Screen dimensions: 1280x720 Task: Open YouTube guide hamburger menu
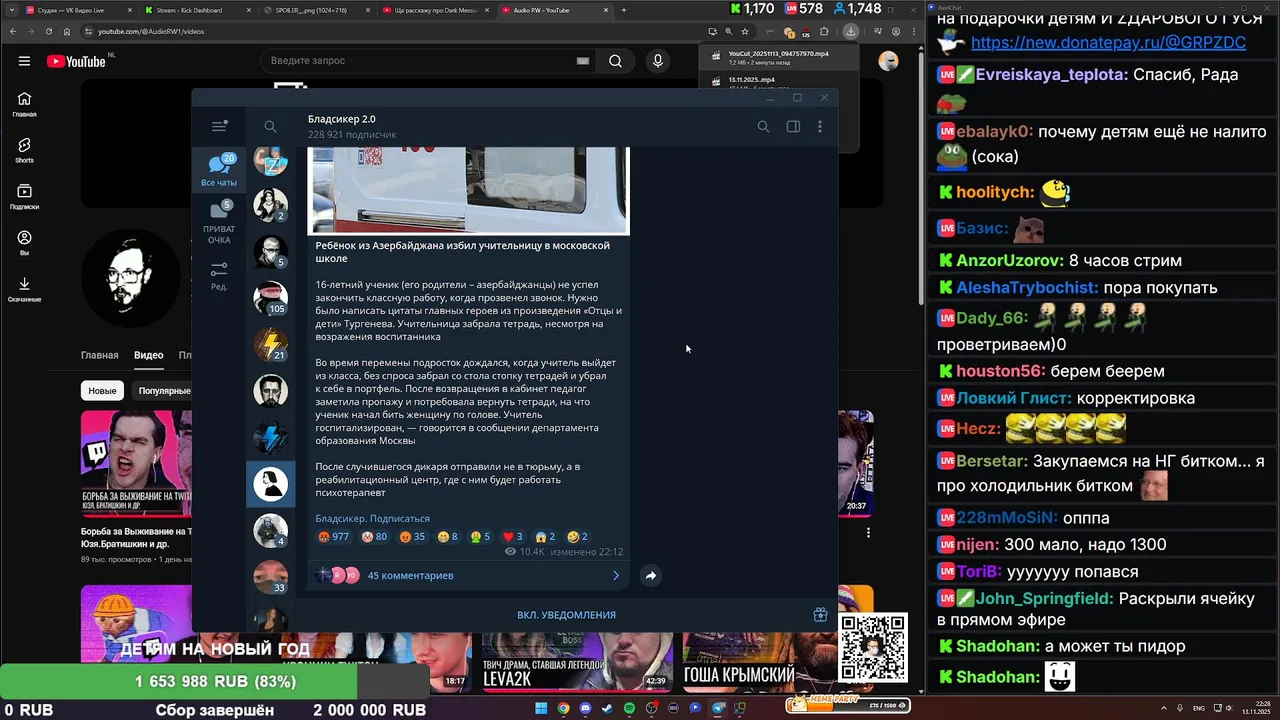coord(24,61)
